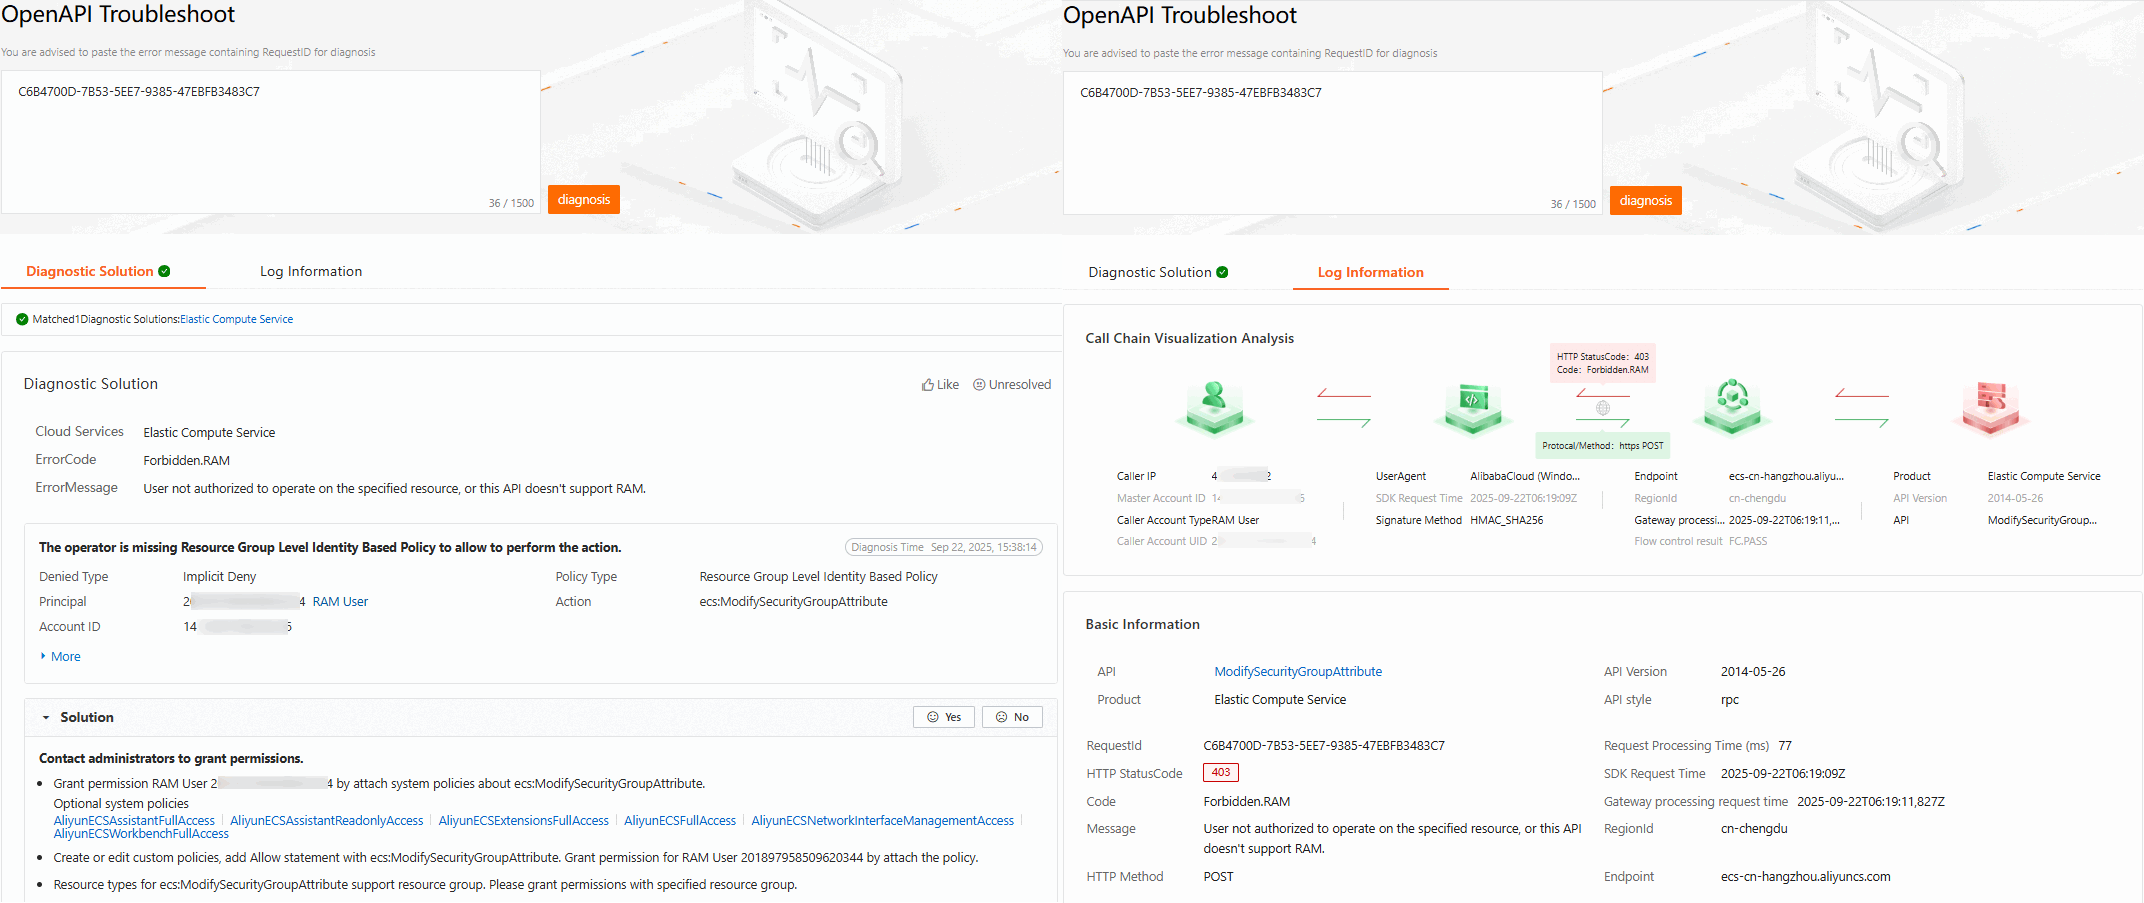2144x903 pixels.
Task: Select the 'ecs:ModifySecurityGroupAttribute' action value
Action: pyautogui.click(x=794, y=602)
